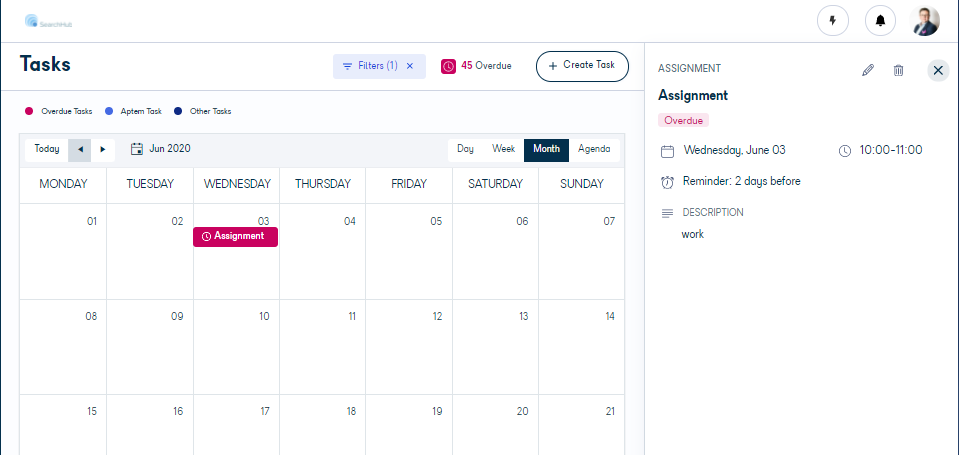This screenshot has width=959, height=455.
Task: Click the lightning bolt quick actions icon
Action: coord(832,21)
